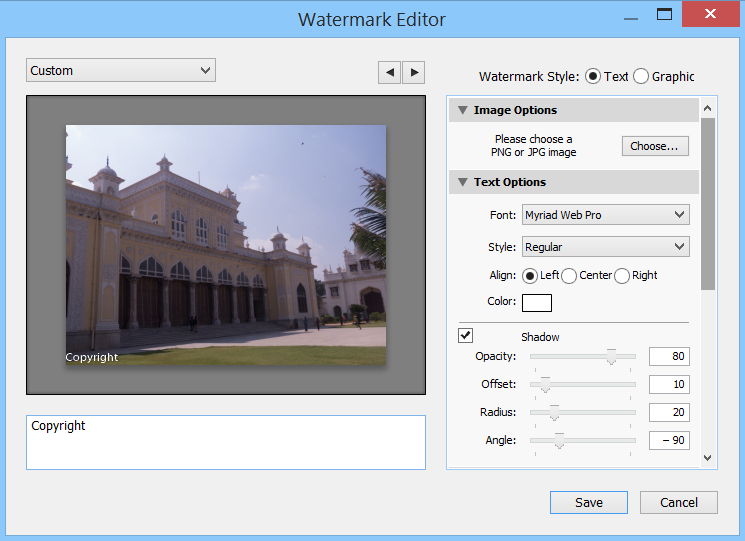
Task: Open the Font dropdown showing Myriad Web Pro
Action: coord(605,215)
